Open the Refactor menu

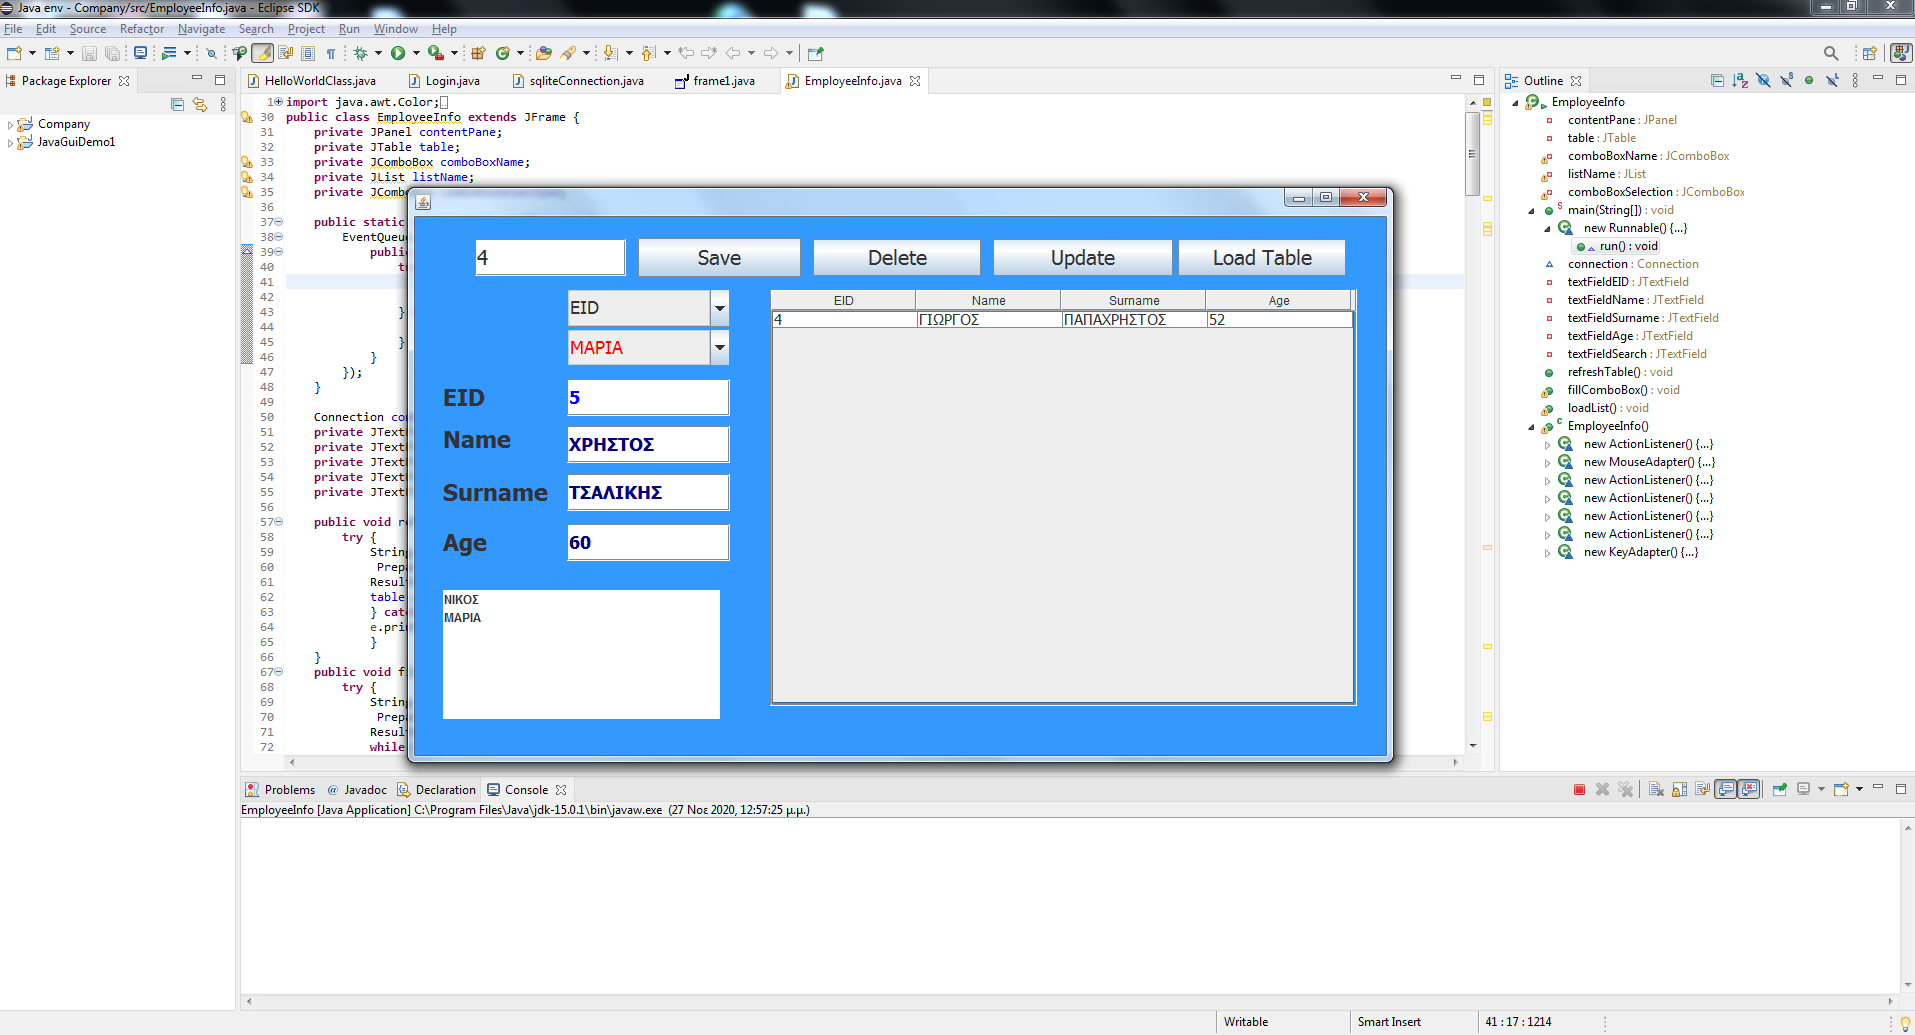coord(142,29)
